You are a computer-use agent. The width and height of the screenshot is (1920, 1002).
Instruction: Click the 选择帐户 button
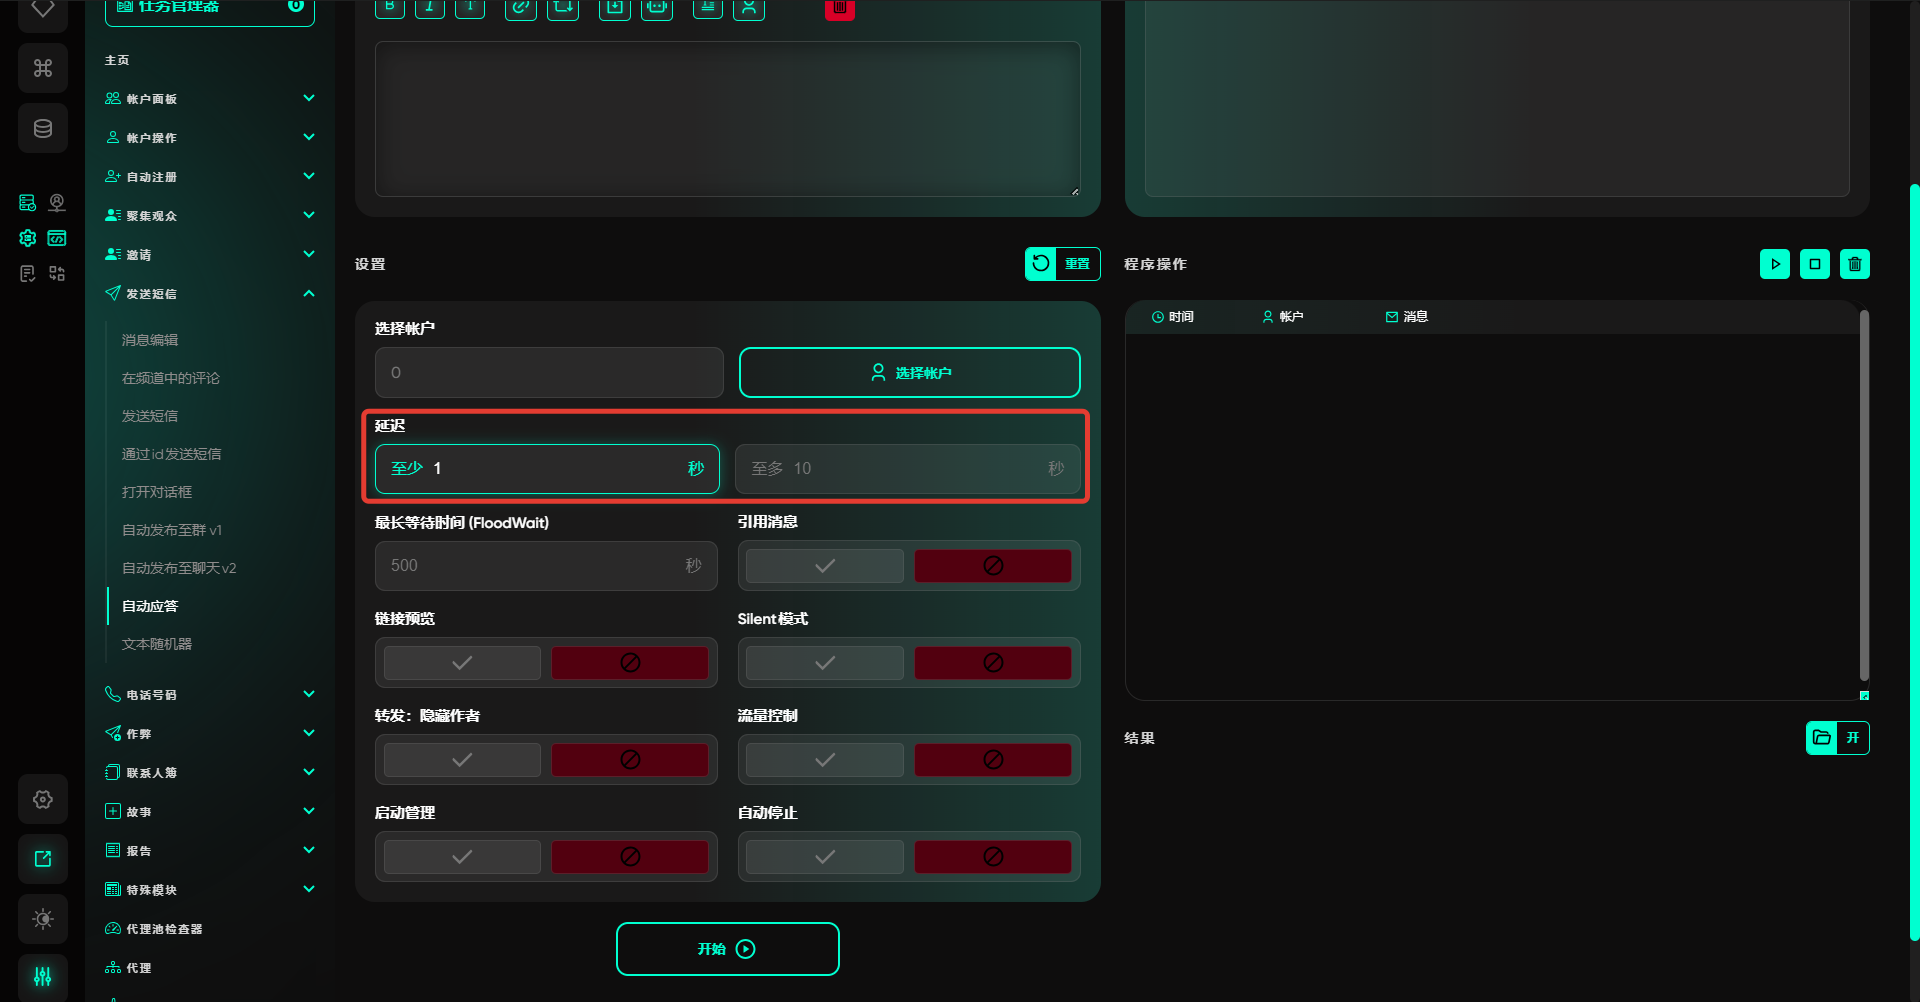(x=909, y=373)
